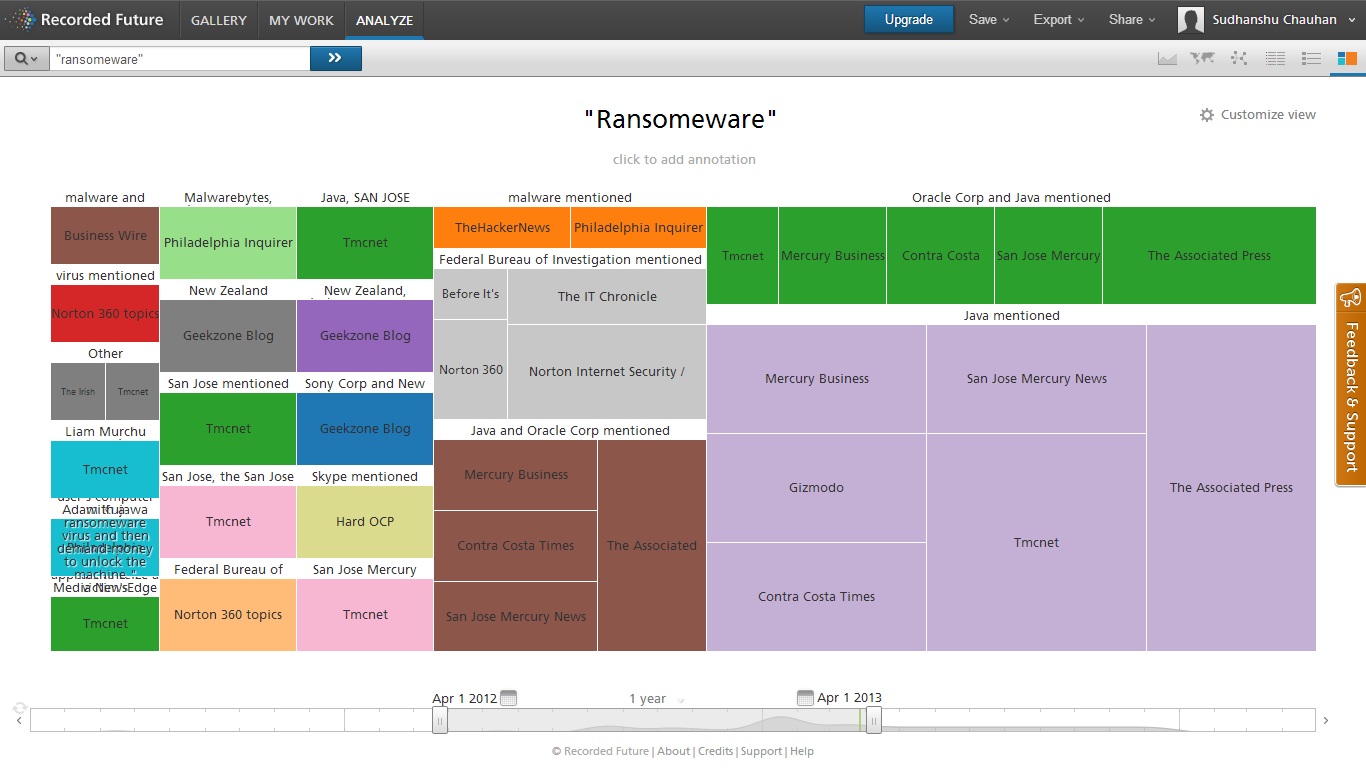
Task: Click the refresh icon above the timeline
Action: click(19, 707)
